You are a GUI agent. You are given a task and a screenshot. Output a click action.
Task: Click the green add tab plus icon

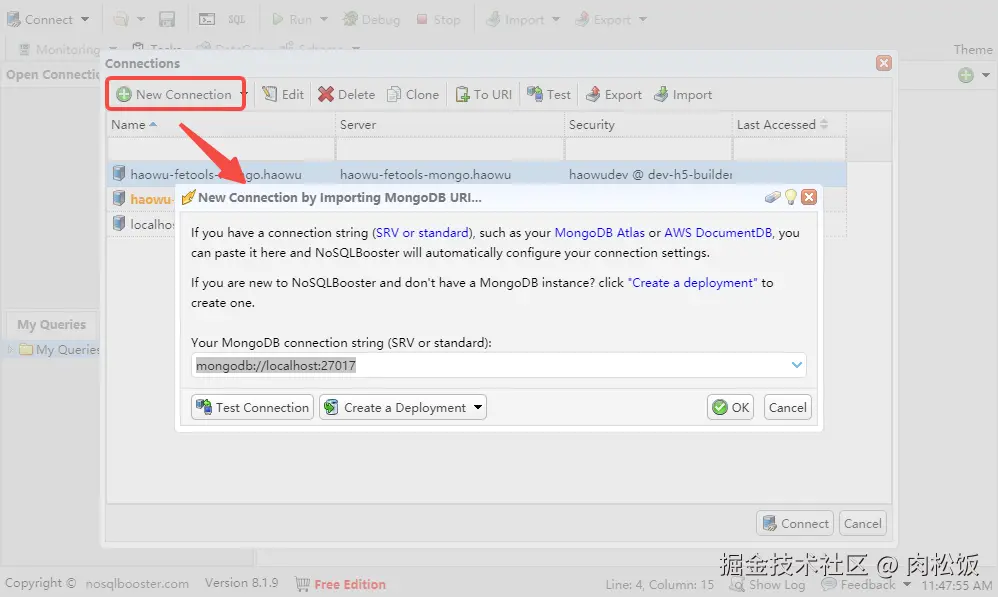pyautogui.click(x=966, y=75)
